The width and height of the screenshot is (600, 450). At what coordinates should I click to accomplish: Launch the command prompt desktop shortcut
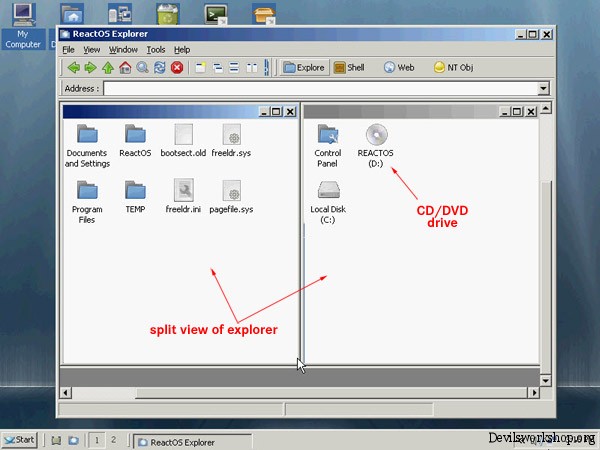pos(216,15)
